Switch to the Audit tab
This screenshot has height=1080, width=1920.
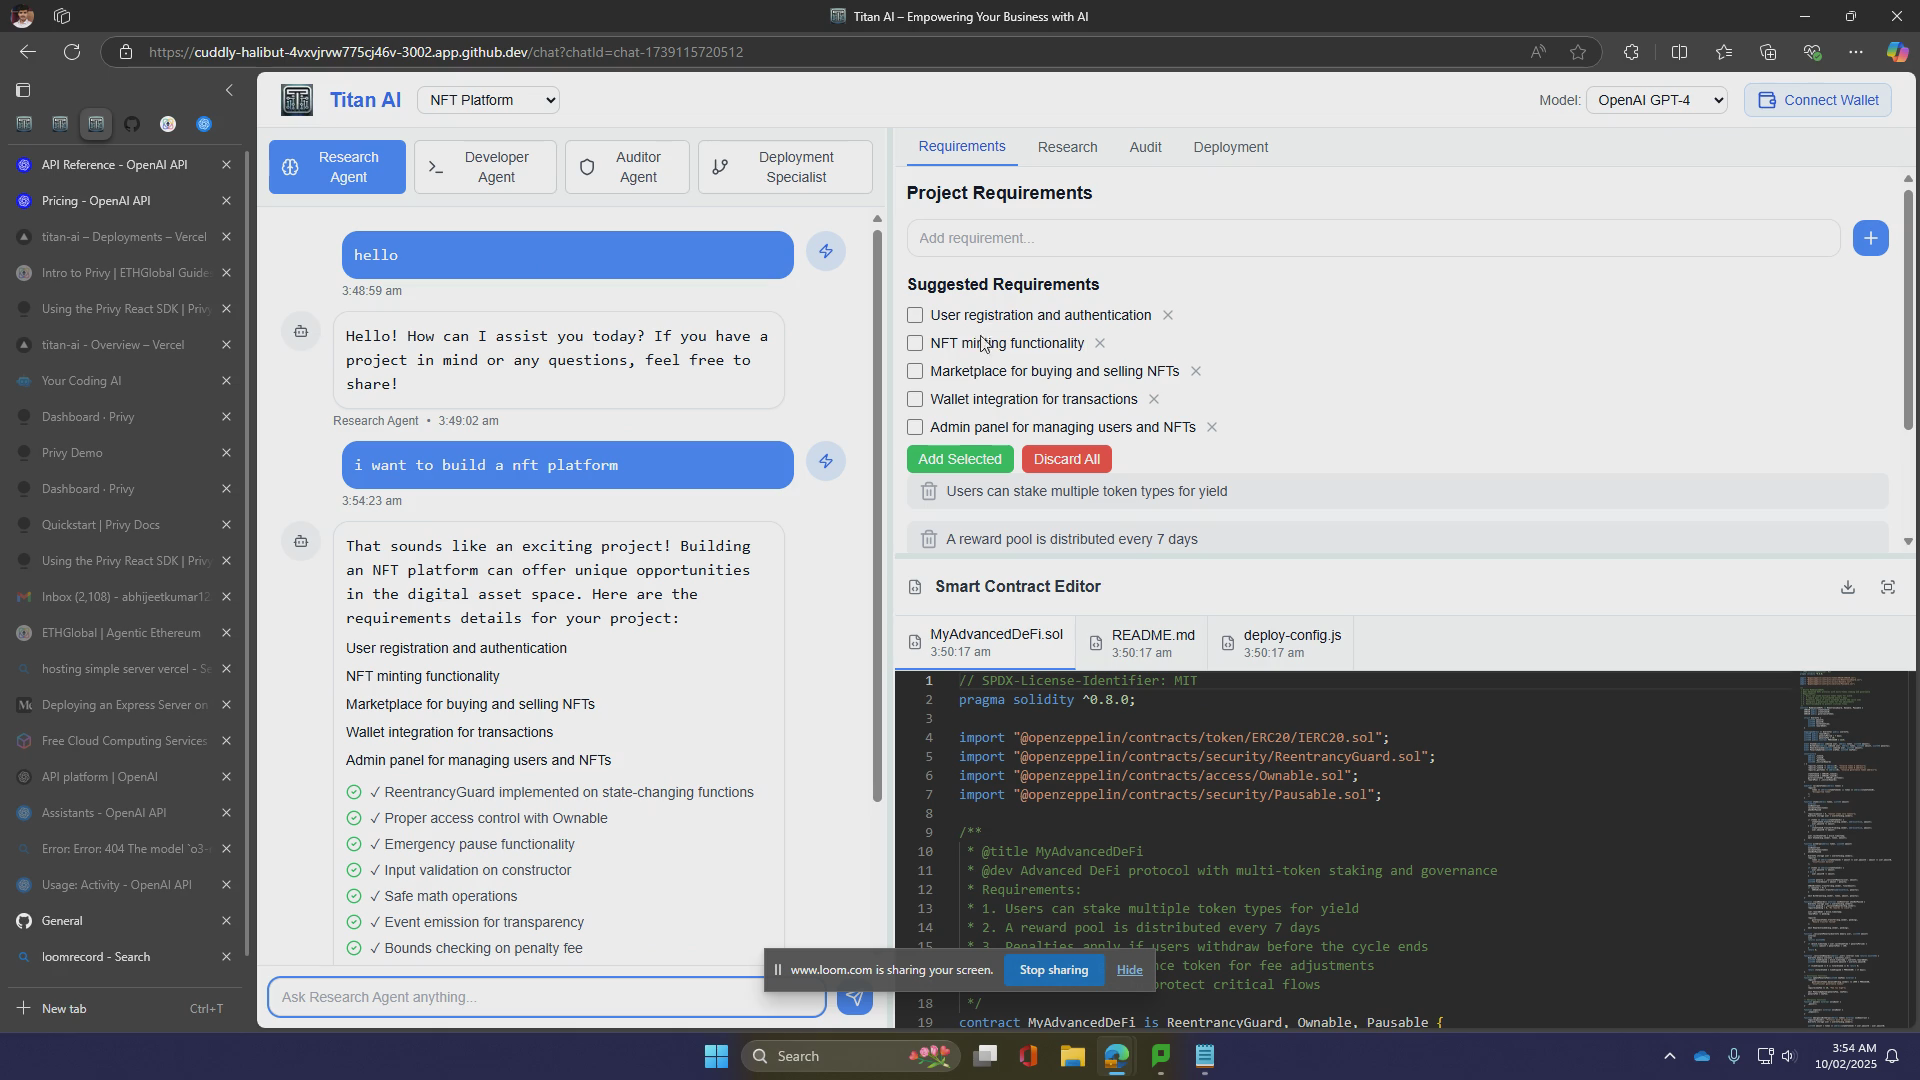(x=1145, y=147)
